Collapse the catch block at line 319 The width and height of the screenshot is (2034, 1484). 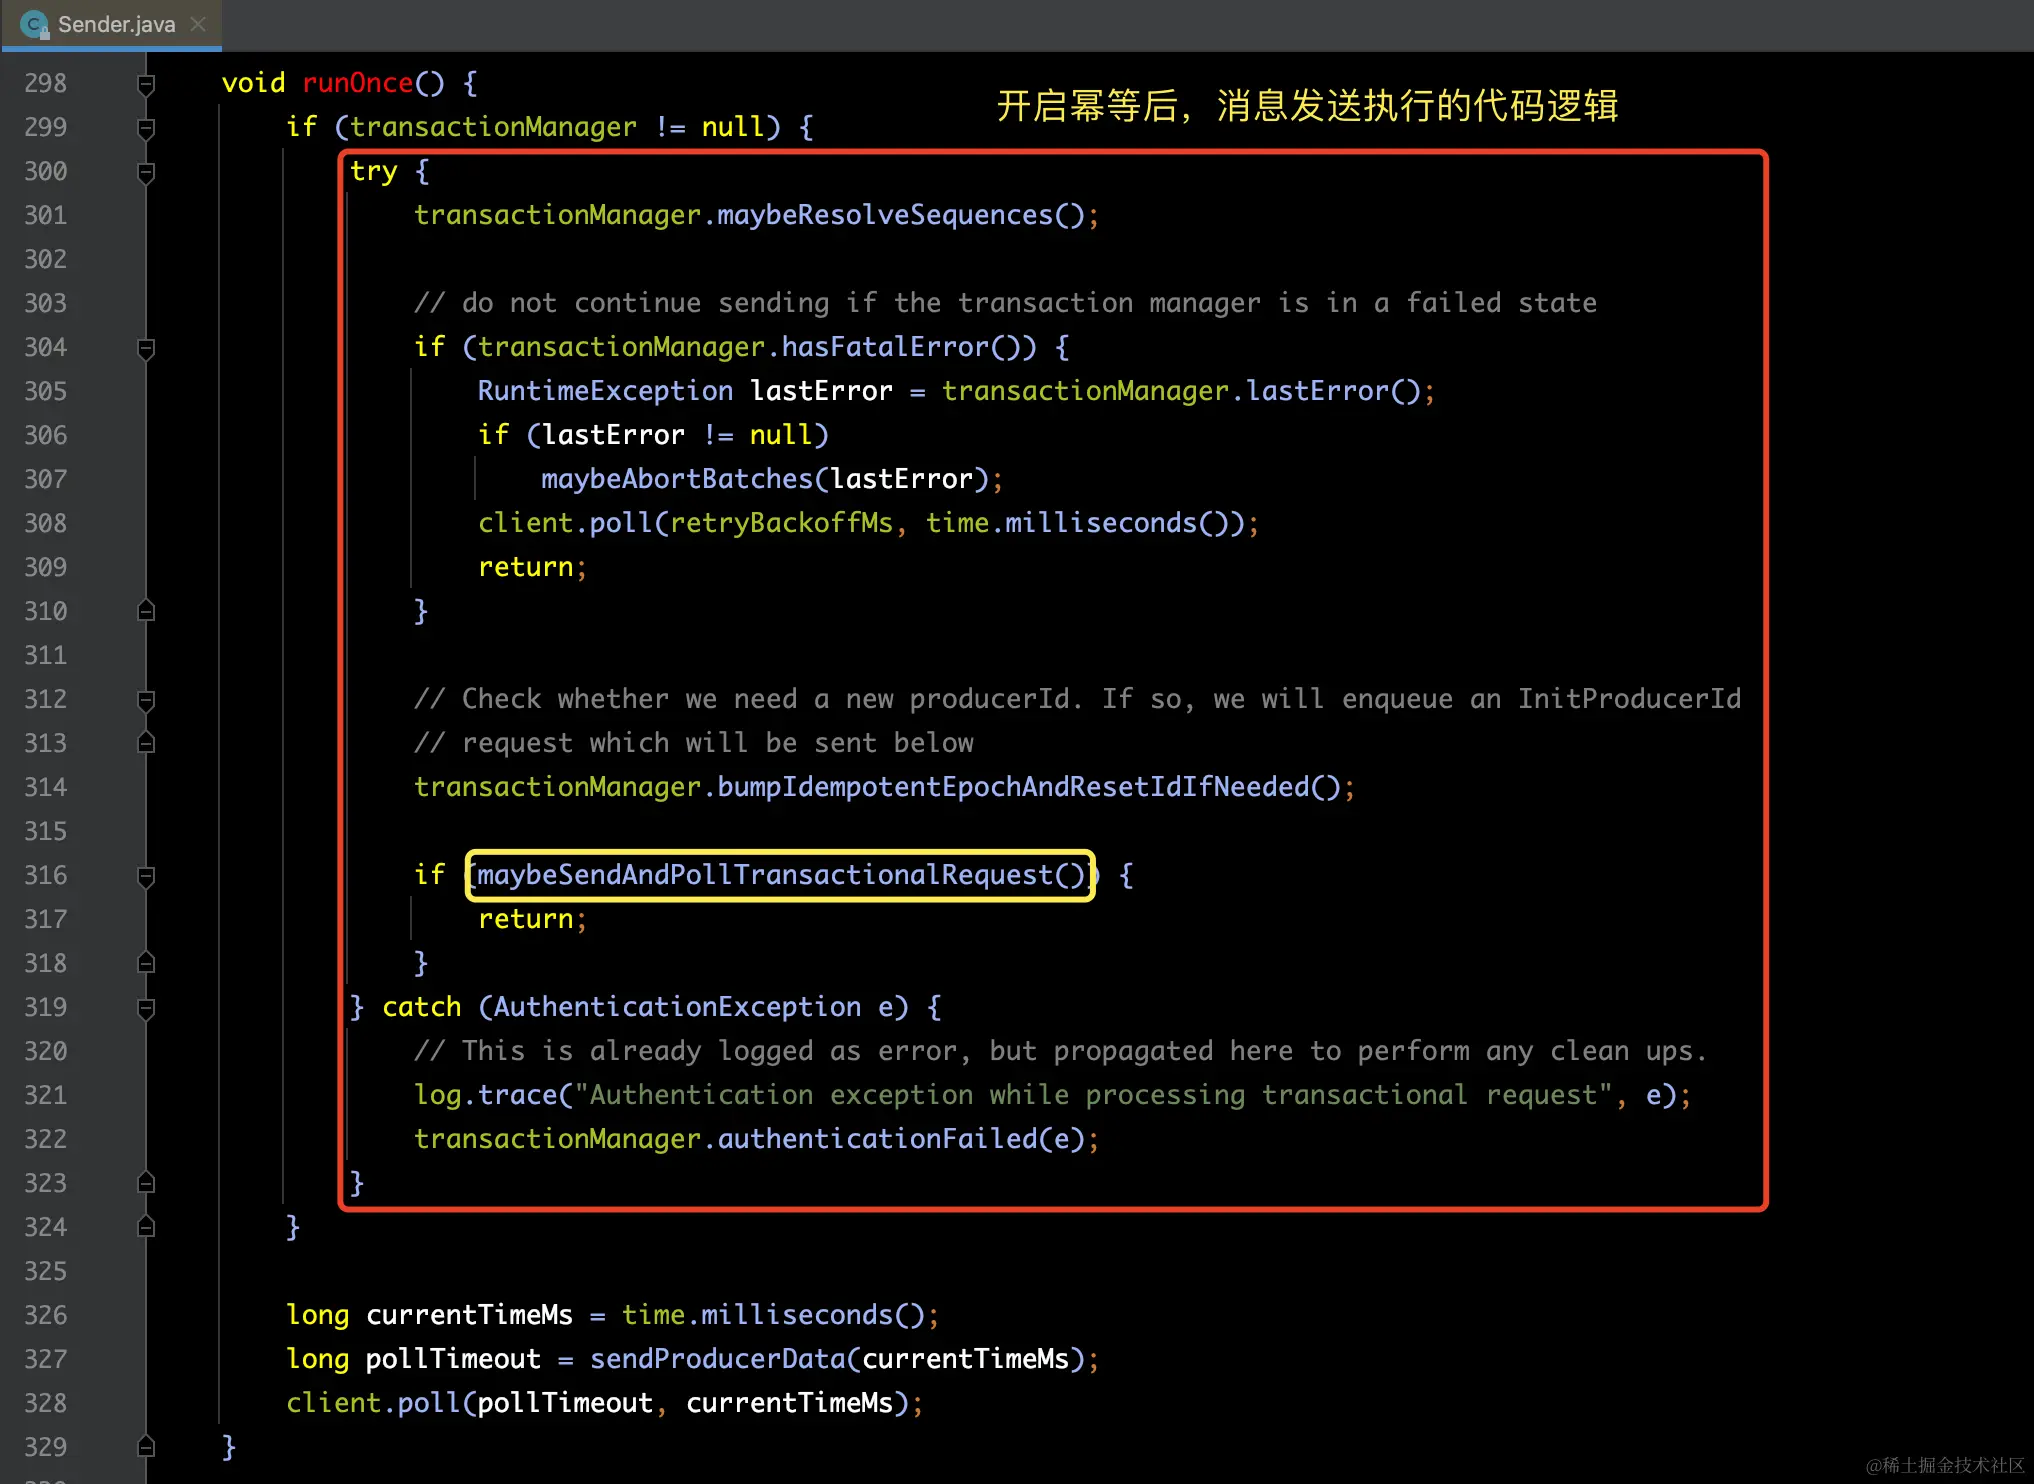146,1008
